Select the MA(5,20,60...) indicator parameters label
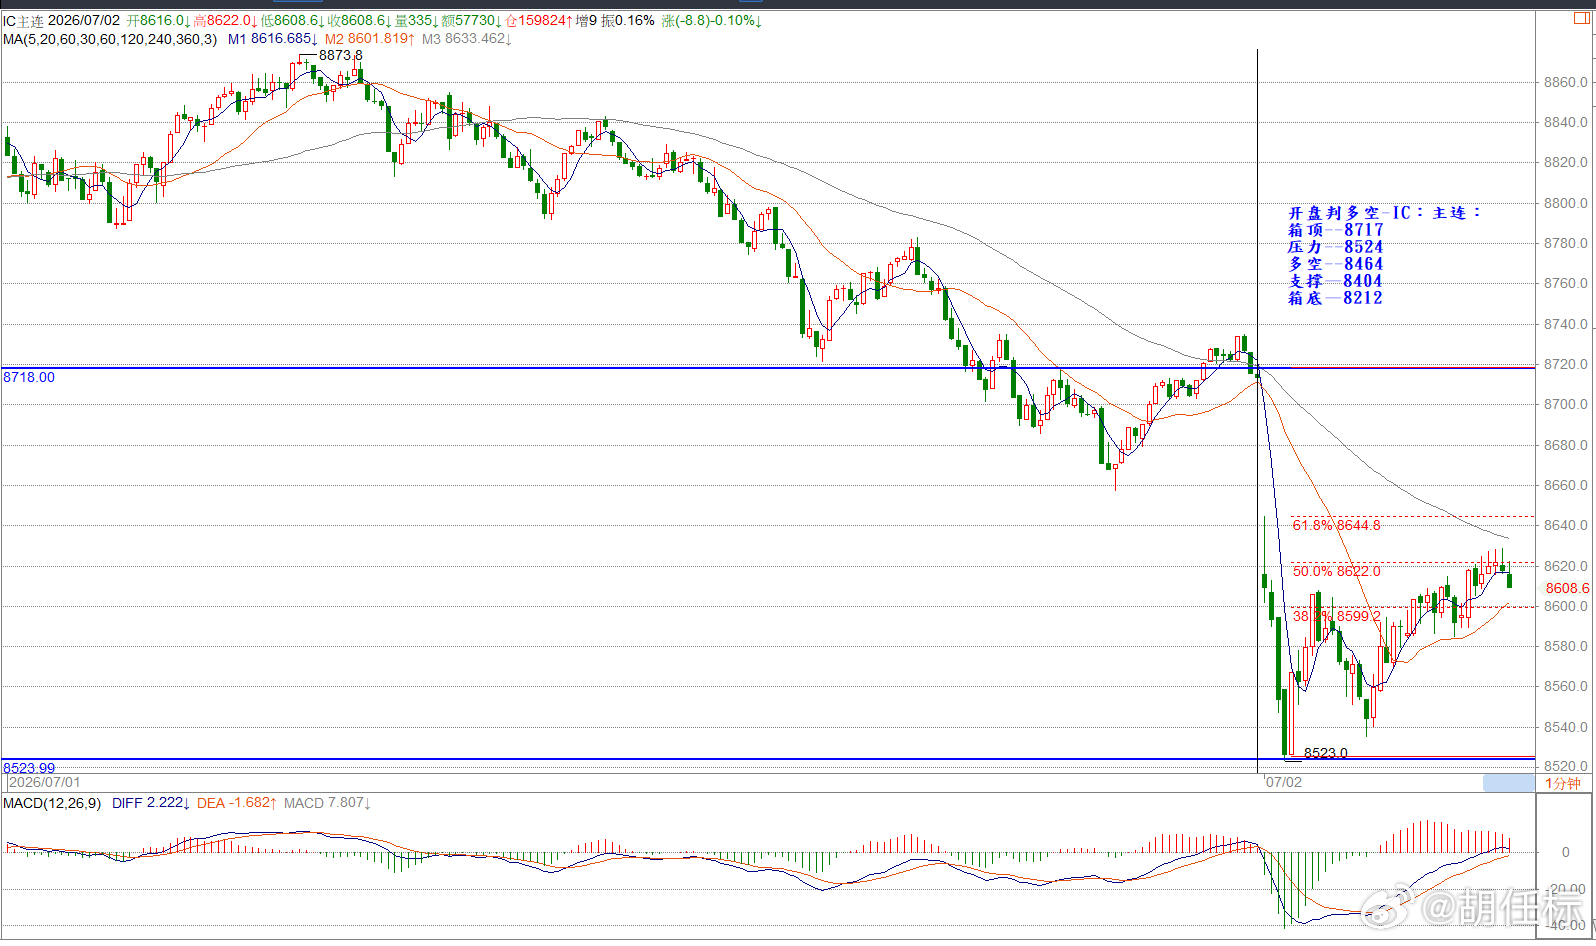Image resolution: width=1596 pixels, height=946 pixels. click(110, 39)
